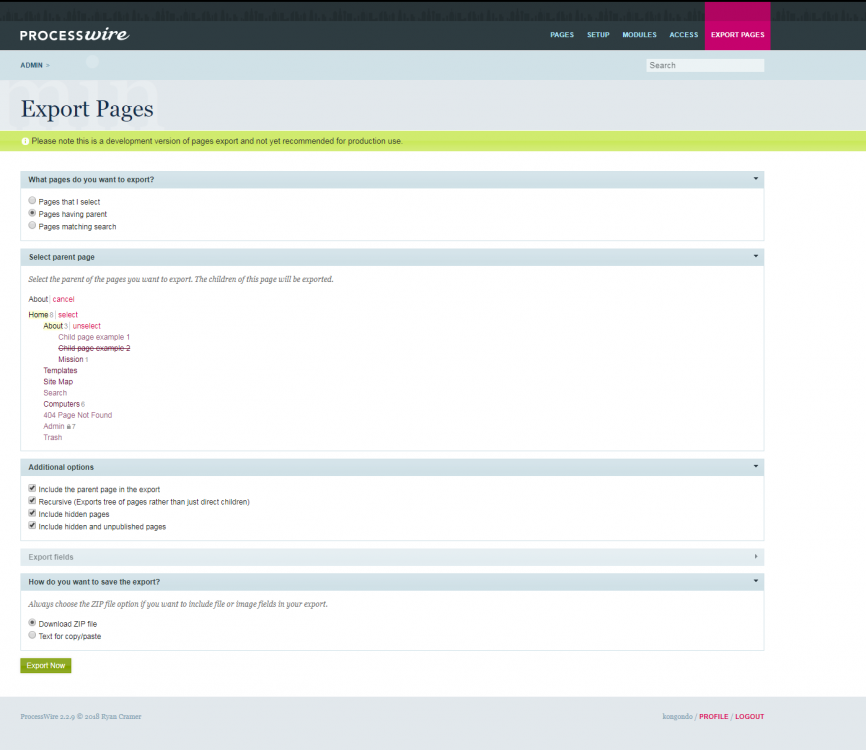
Task: Click the info icon in the green notice
Action: [x=25, y=141]
